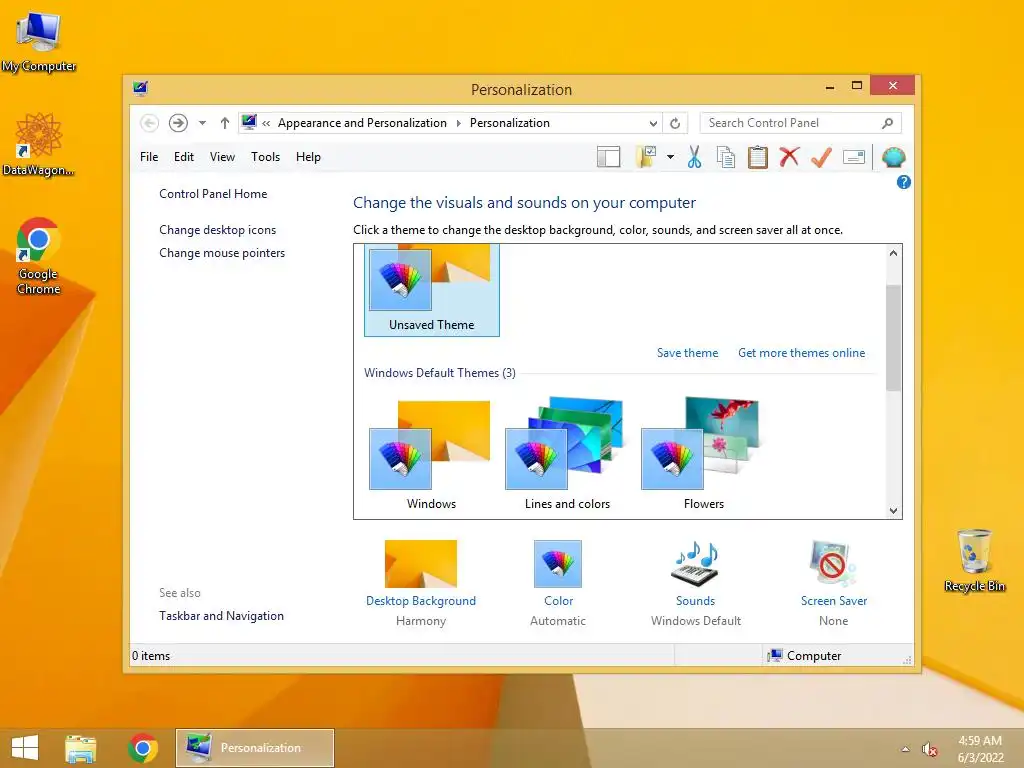
Task: Open the Color settings swatch icon
Action: [558, 564]
